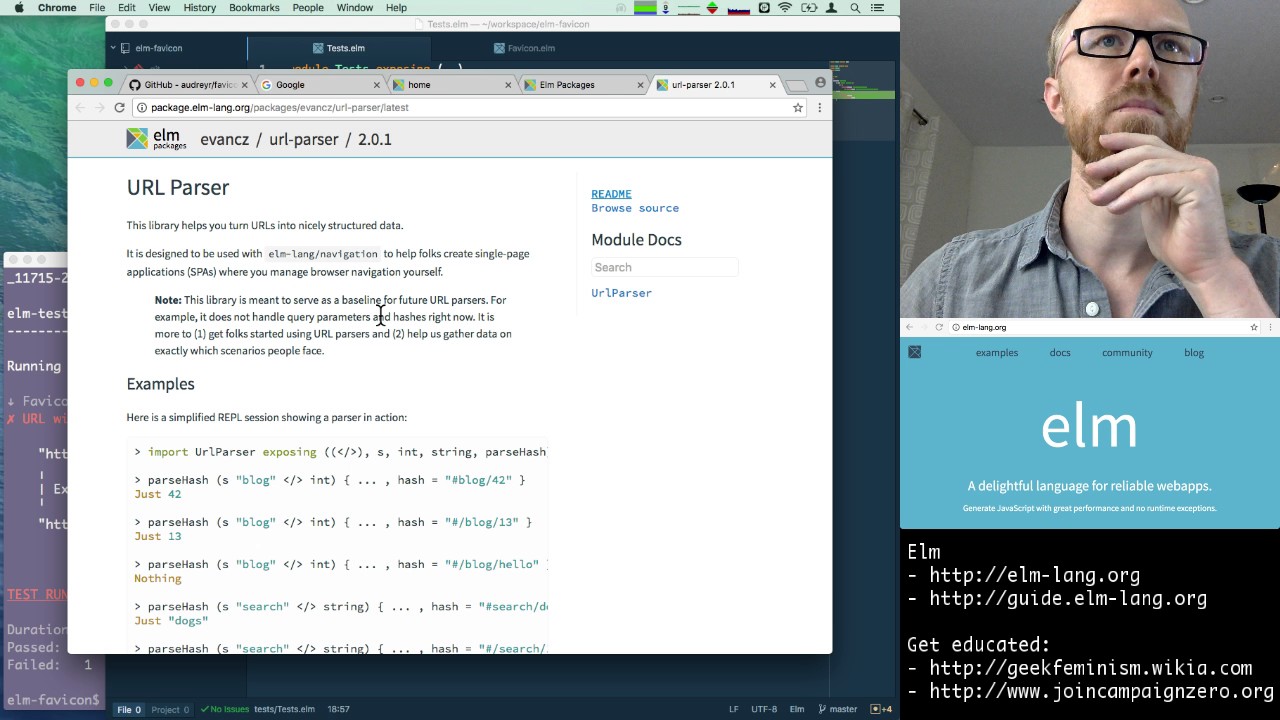Screen dimensions: 1280x720
Task: Close the Elm Packages tab
Action: coord(640,85)
